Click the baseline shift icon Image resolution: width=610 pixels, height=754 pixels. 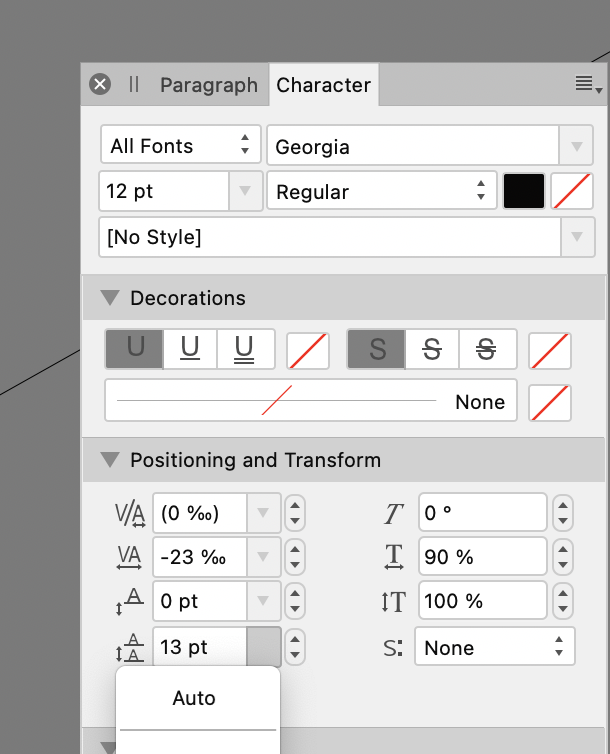click(x=130, y=602)
